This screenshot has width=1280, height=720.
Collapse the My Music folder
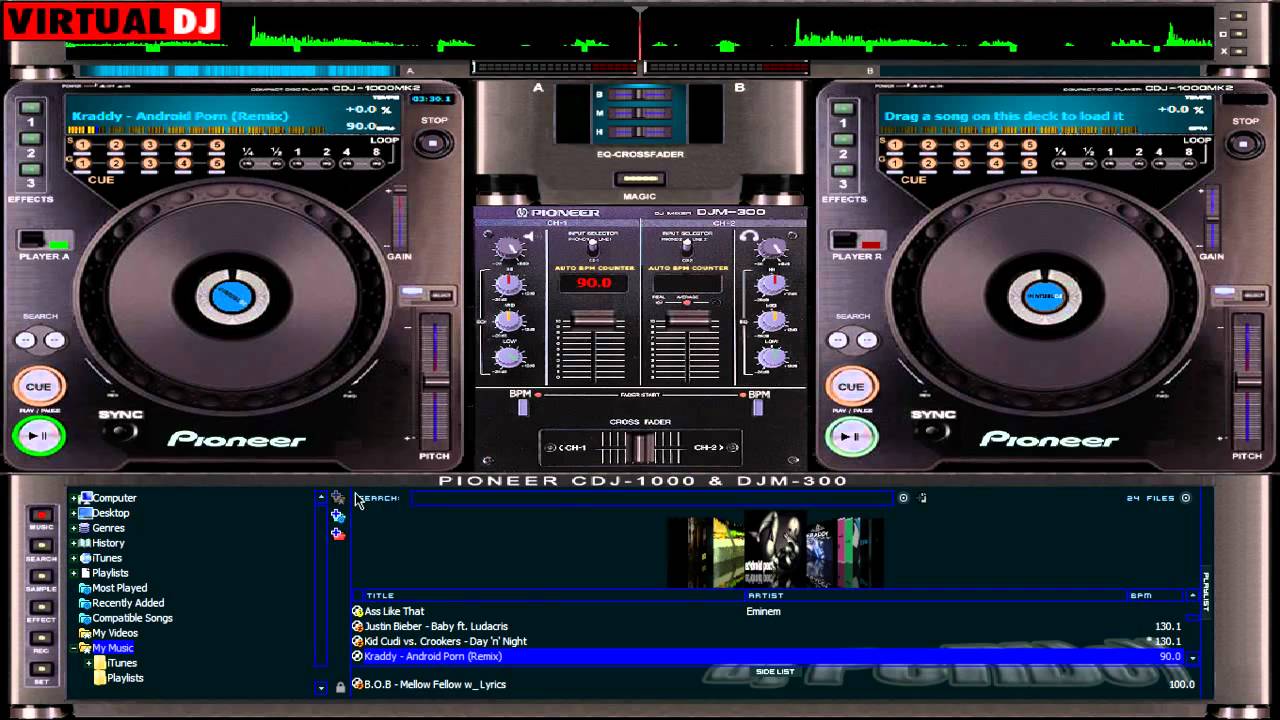73,648
